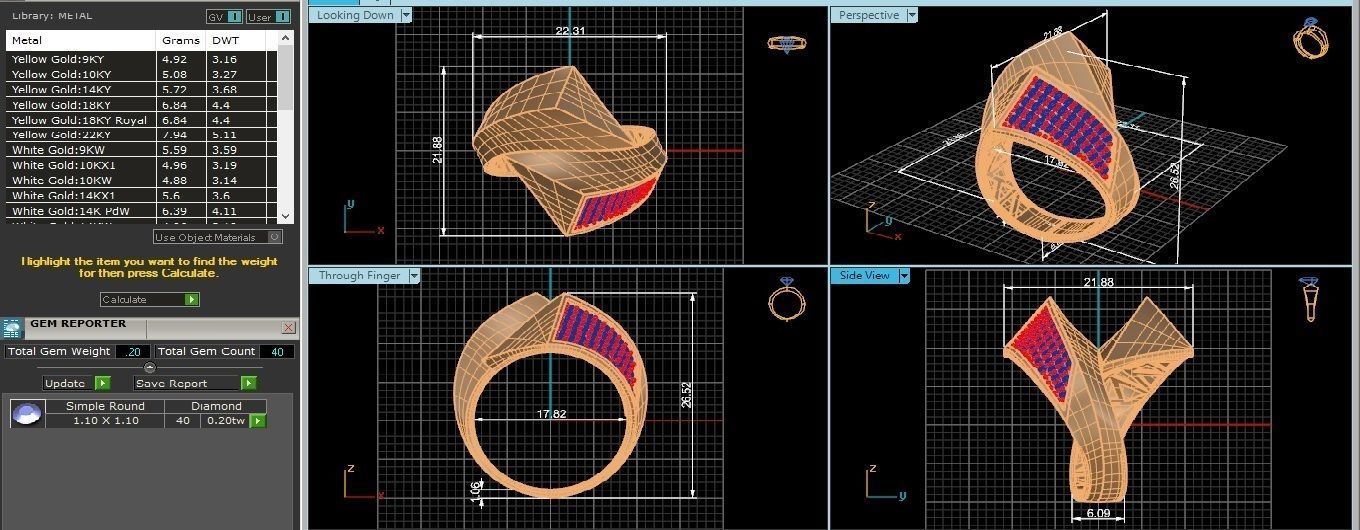Close the Gem Reporter panel
This screenshot has width=1360, height=530.
click(x=288, y=327)
